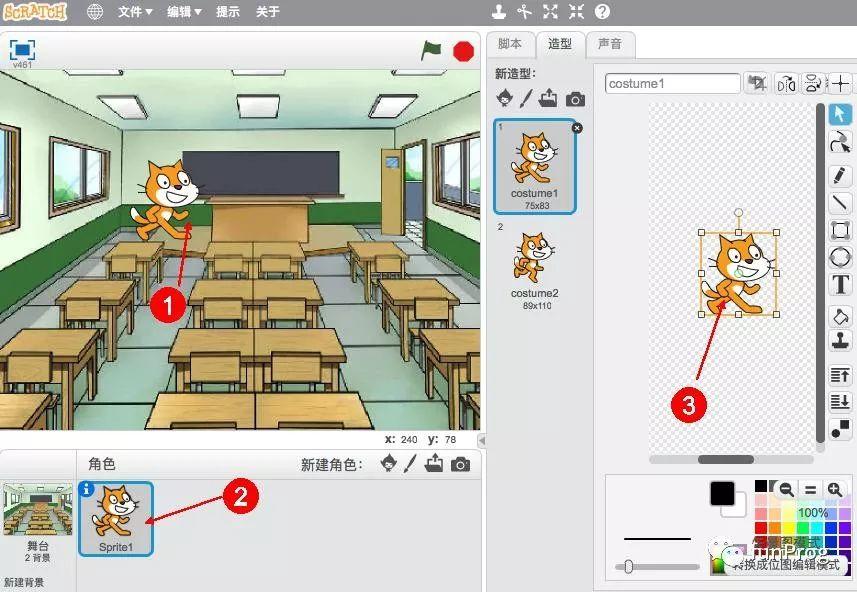The width and height of the screenshot is (857, 592).
Task: Select Sprite1 in the sprite list
Action: [x=116, y=519]
